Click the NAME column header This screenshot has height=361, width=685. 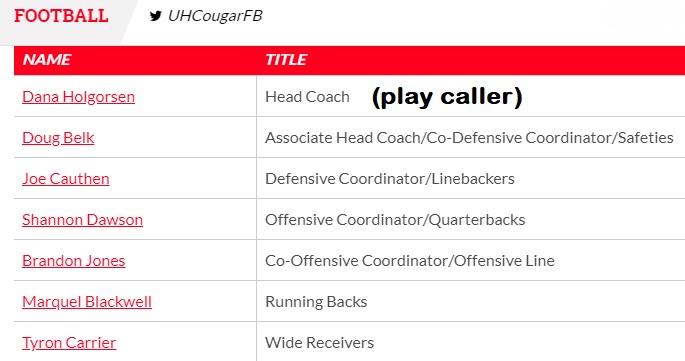pos(47,59)
